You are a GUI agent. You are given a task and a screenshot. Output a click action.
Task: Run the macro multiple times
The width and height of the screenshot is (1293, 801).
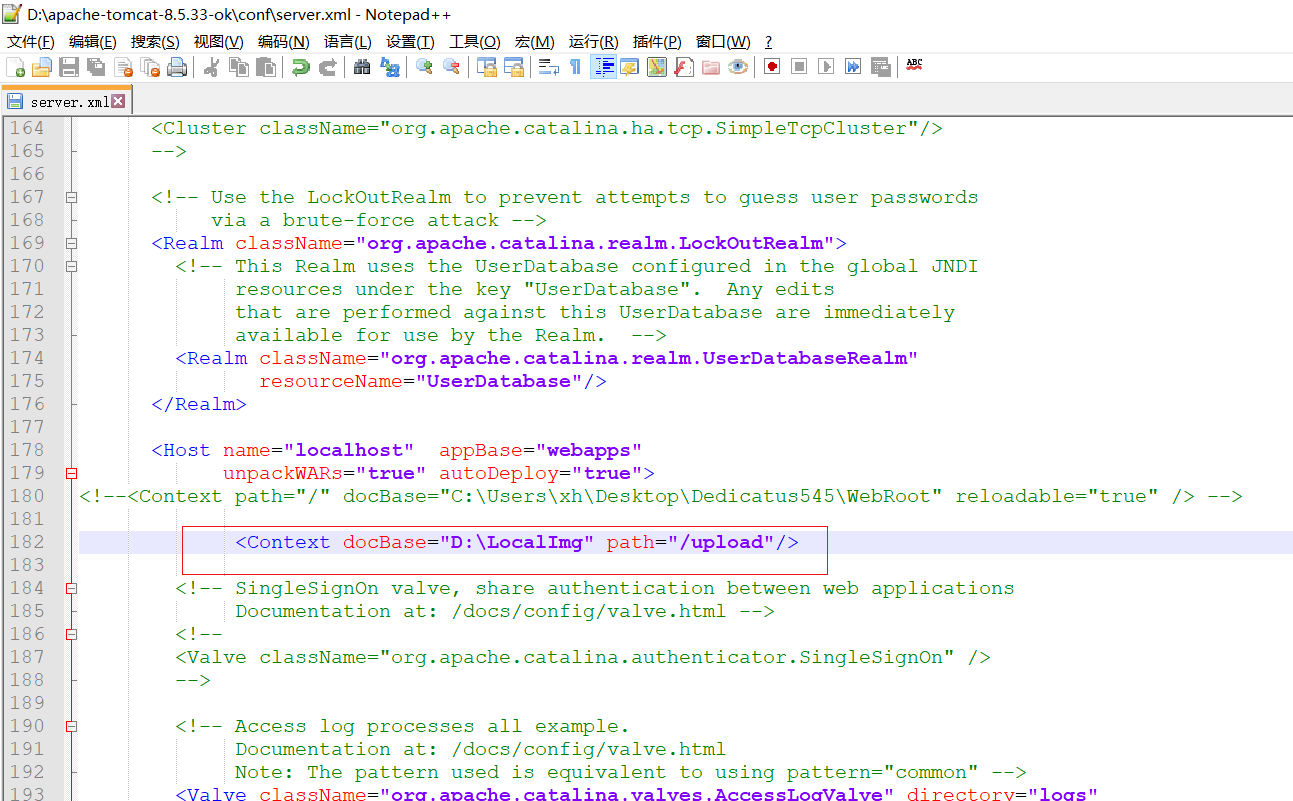(x=853, y=67)
